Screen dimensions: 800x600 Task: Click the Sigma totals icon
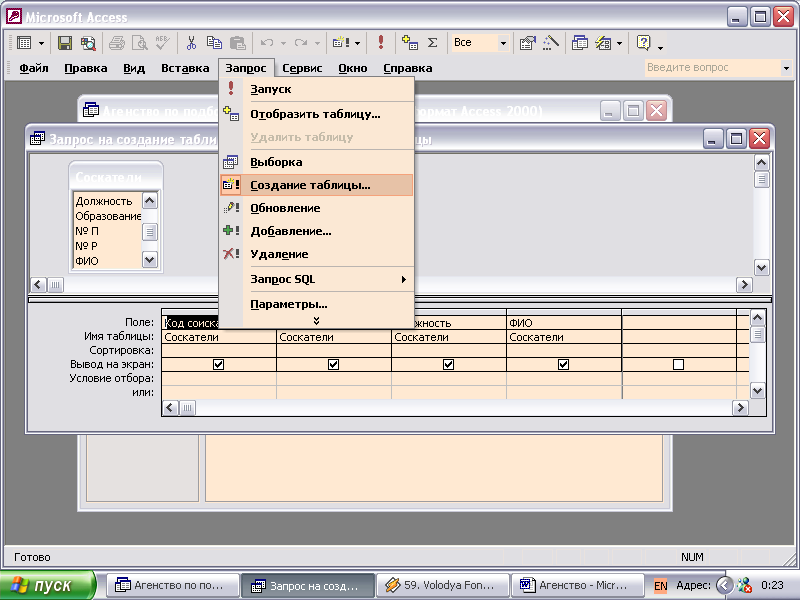433,43
